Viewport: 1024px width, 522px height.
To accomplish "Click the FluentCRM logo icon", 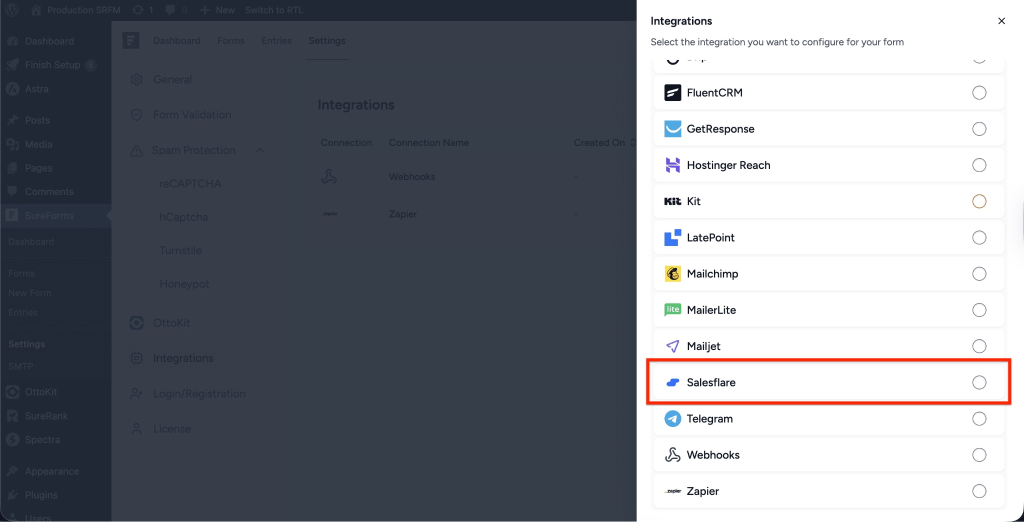I will (x=673, y=93).
